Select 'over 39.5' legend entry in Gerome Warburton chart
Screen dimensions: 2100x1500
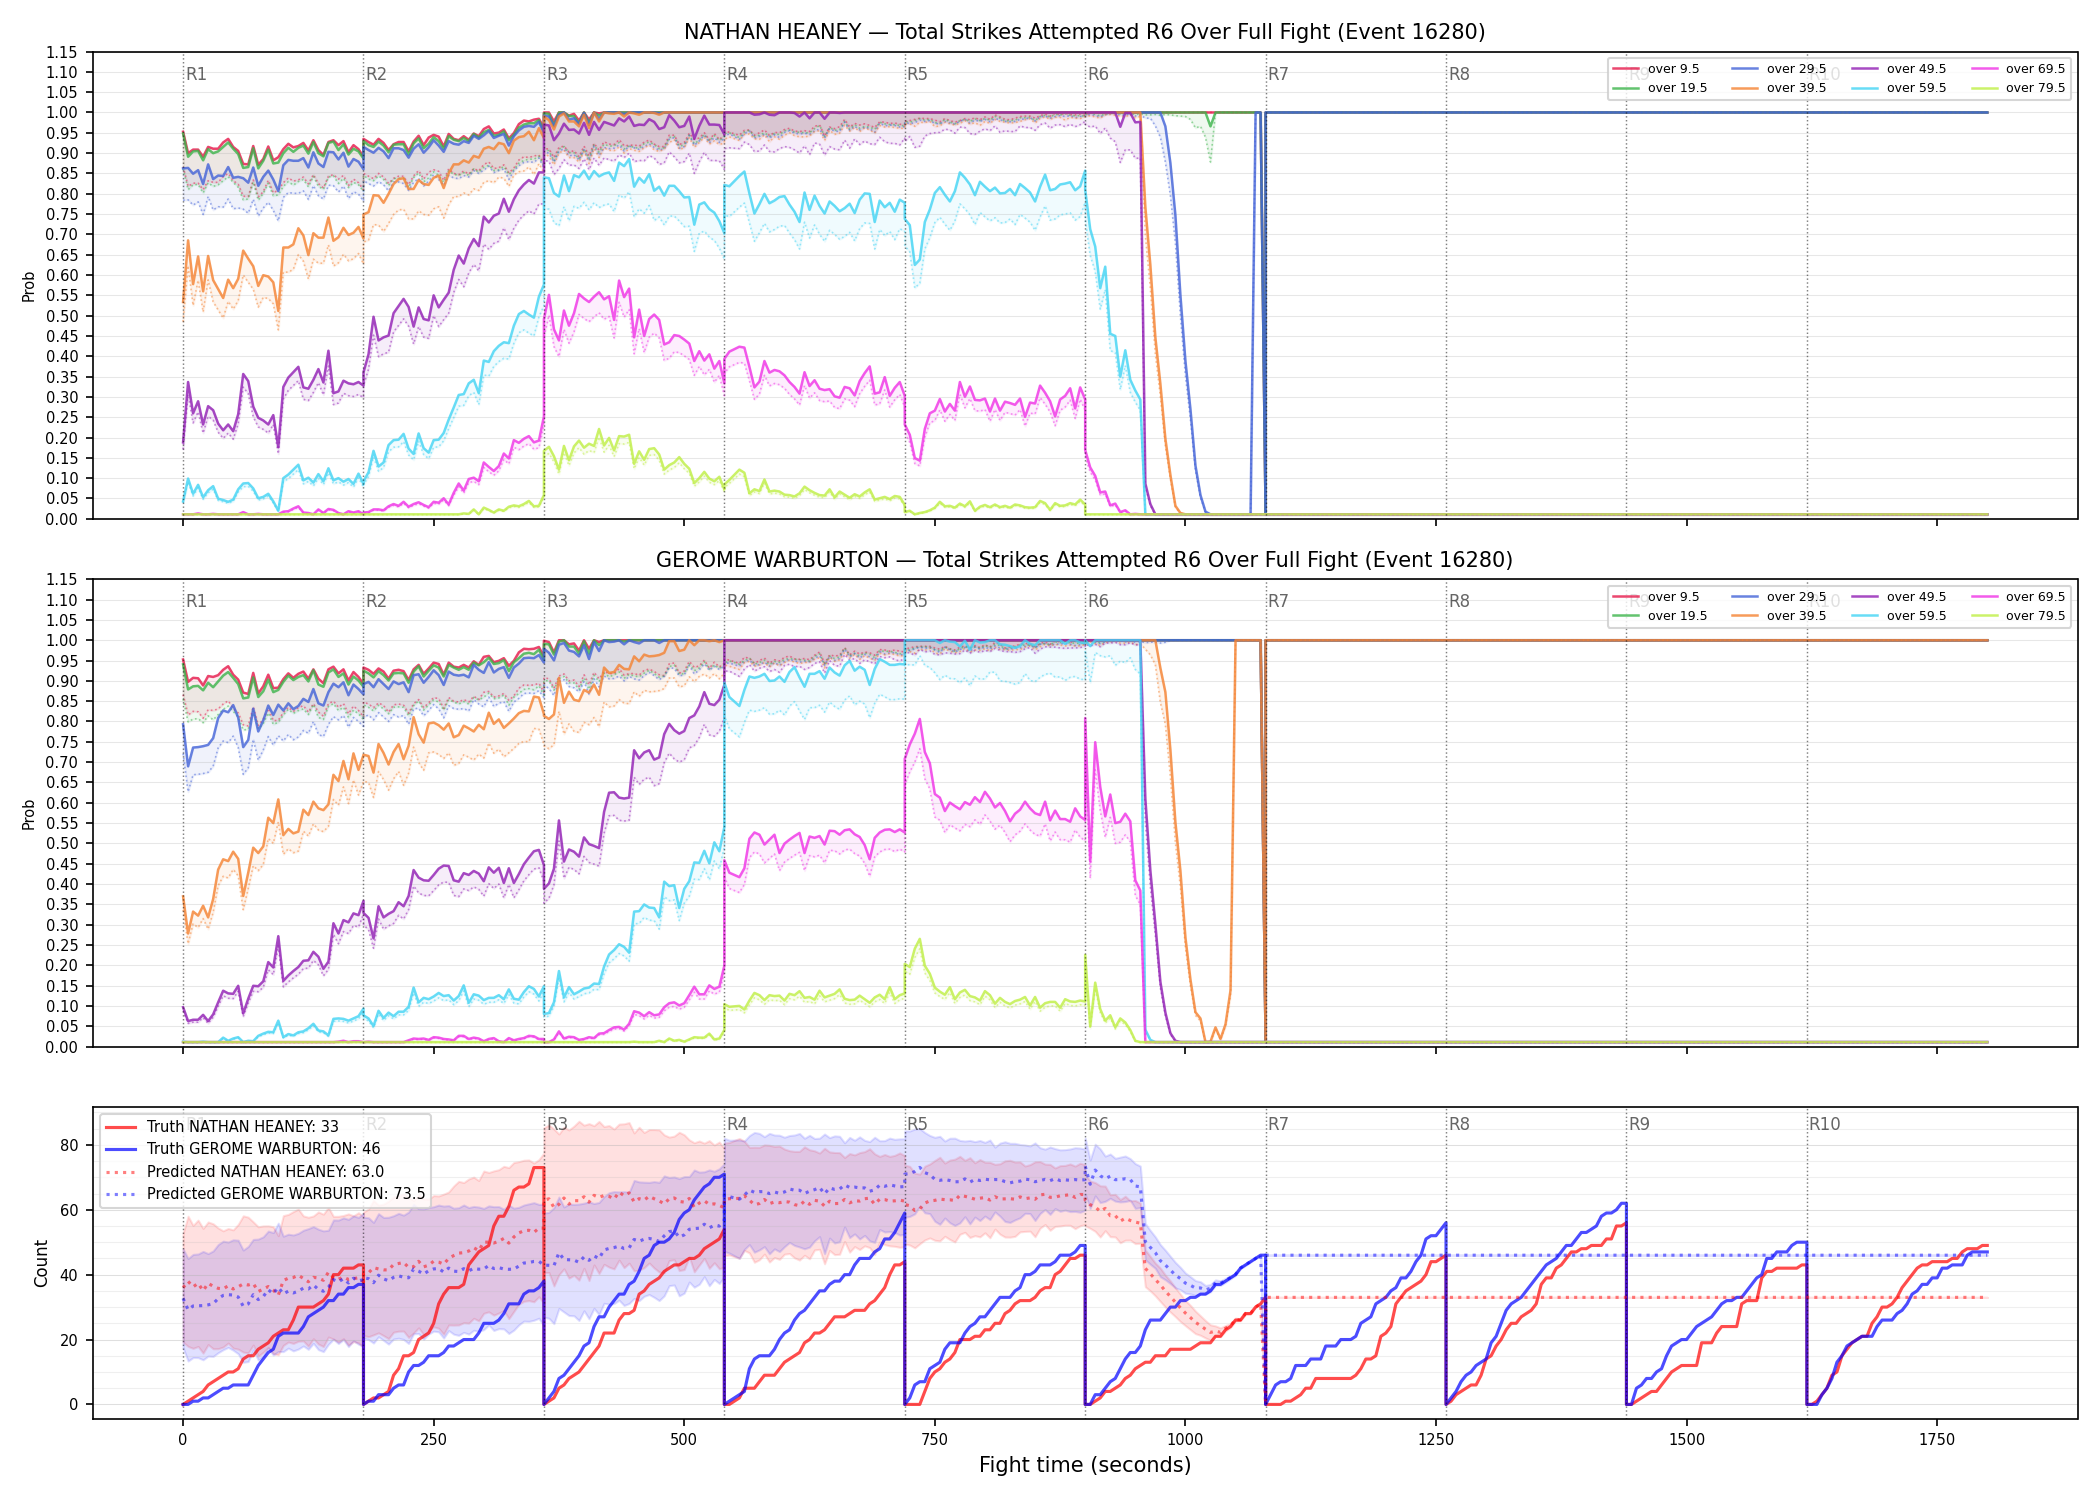click(1779, 616)
